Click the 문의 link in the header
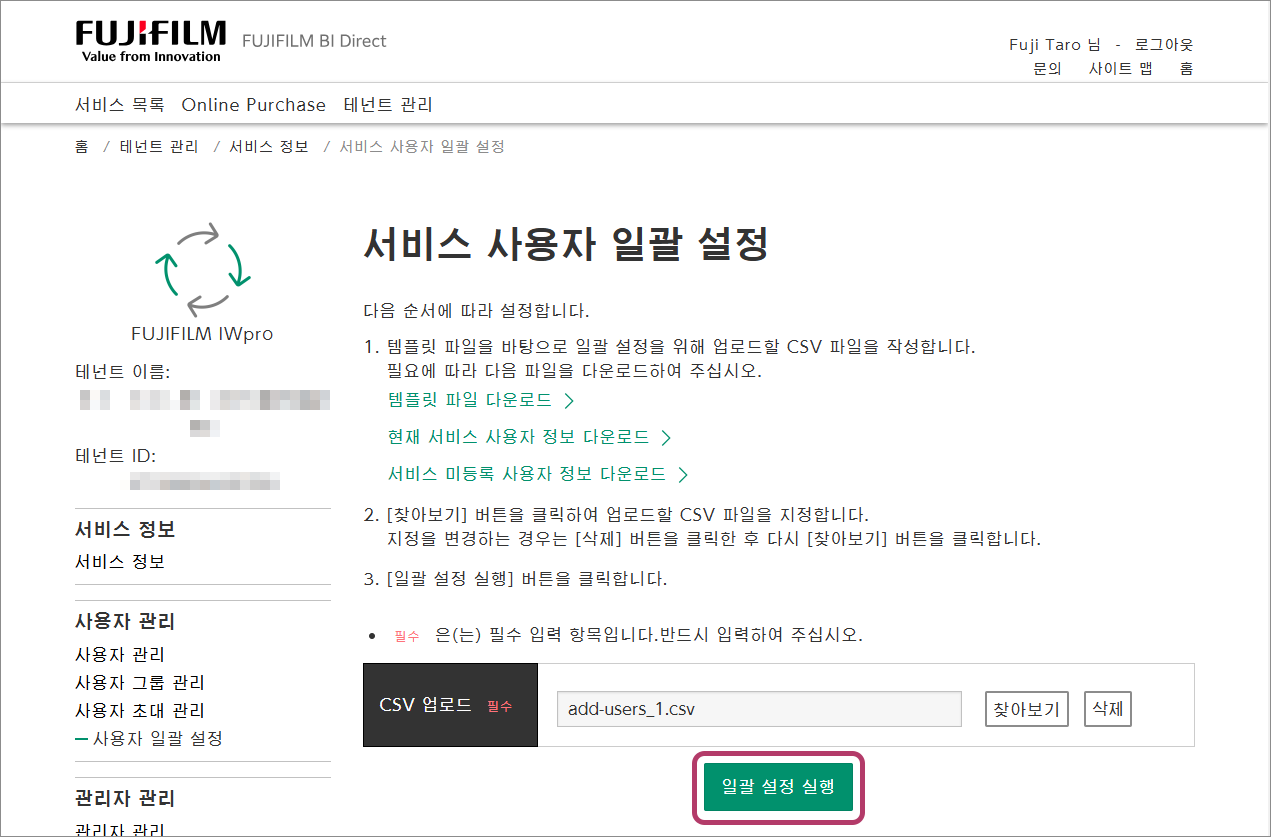The width and height of the screenshot is (1271, 837). [1047, 69]
